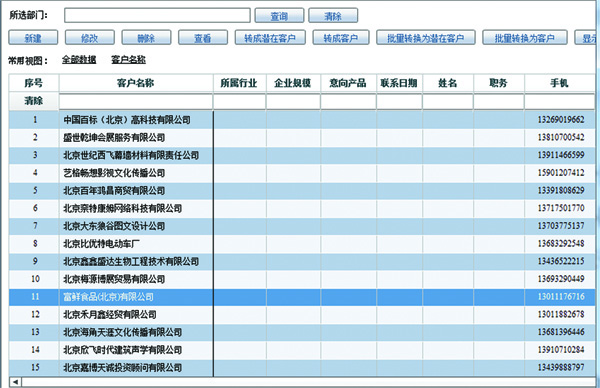Select row 中国百标（北京）高科技有限公司
The width and height of the screenshot is (600, 388).
pos(302,120)
